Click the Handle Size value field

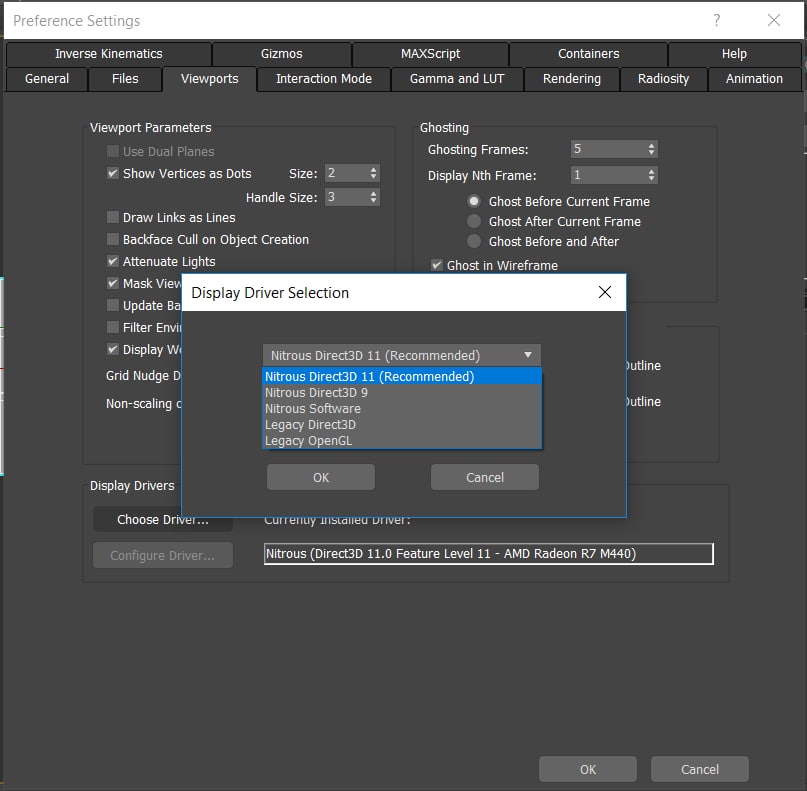click(x=347, y=197)
